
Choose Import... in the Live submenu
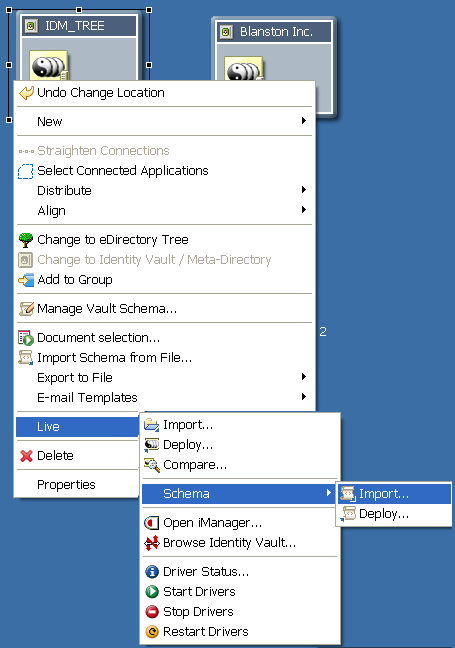click(x=240, y=425)
